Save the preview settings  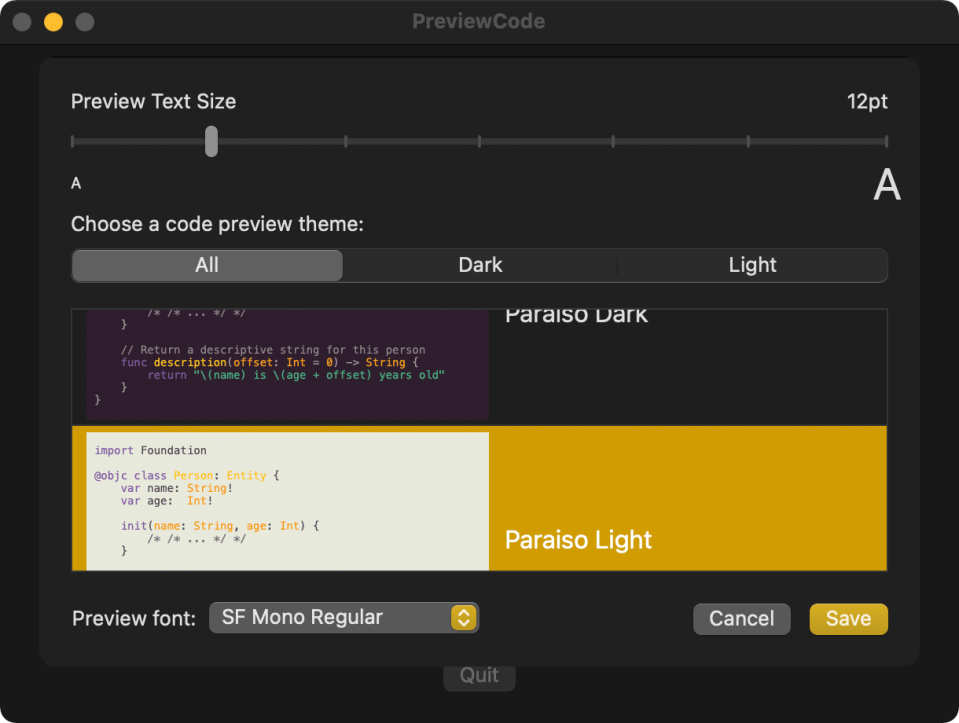coord(848,619)
